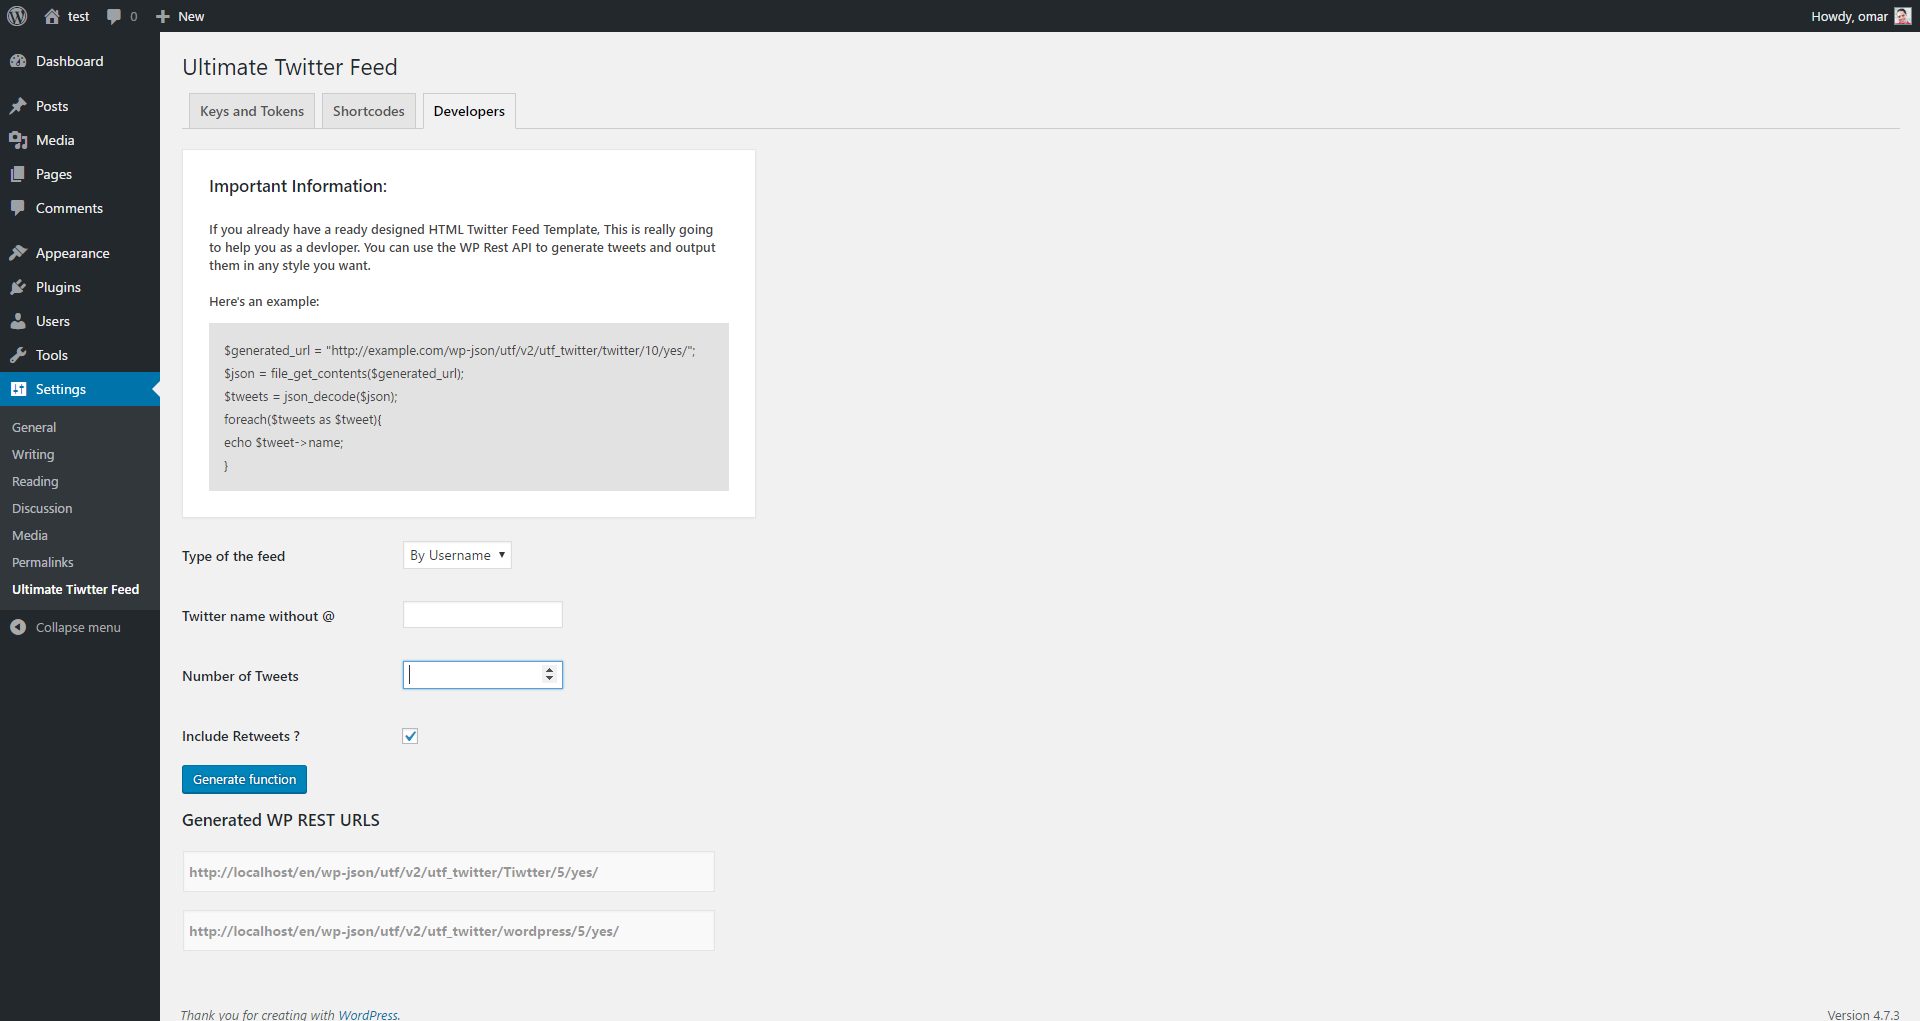Click the Users person icon
Image resolution: width=1920 pixels, height=1021 pixels.
click(x=18, y=321)
